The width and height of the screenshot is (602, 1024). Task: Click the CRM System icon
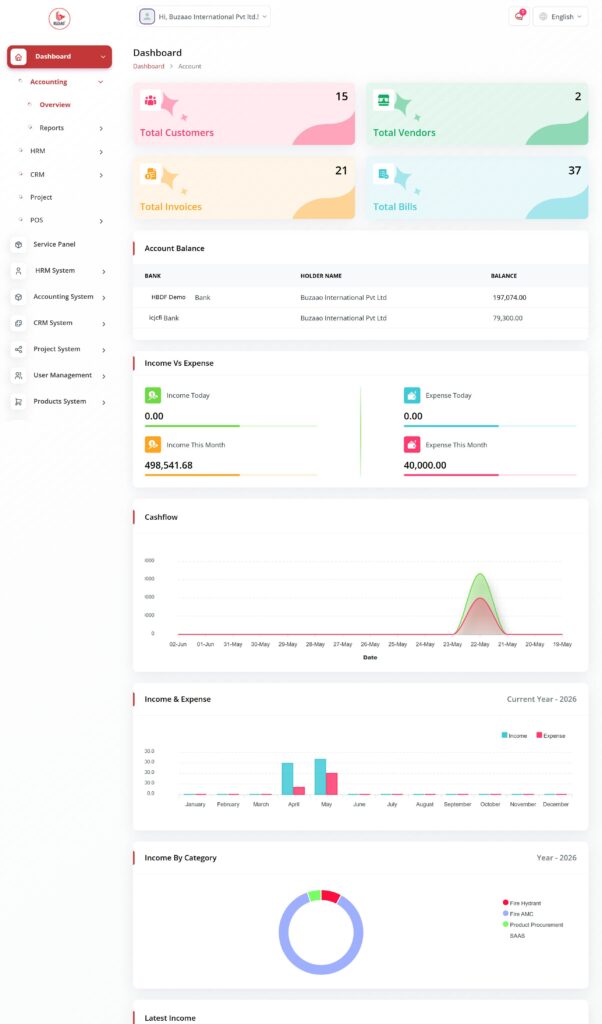tap(18, 323)
